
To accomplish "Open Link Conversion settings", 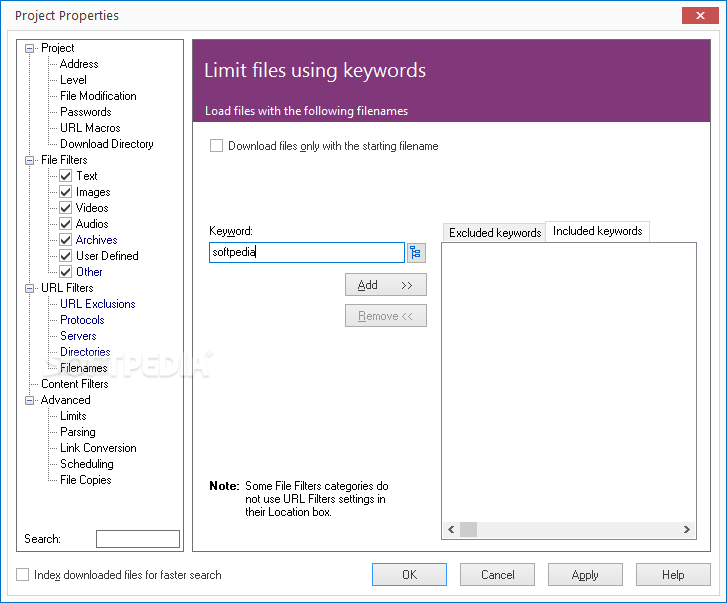I will (x=98, y=448).
